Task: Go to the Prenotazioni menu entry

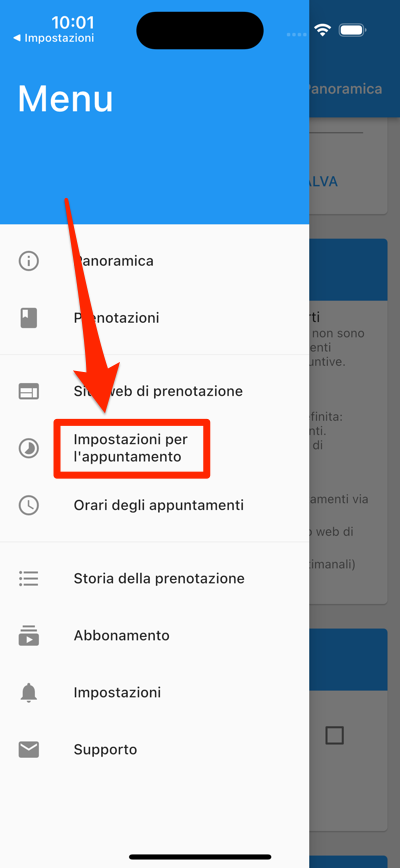Action: [155, 318]
